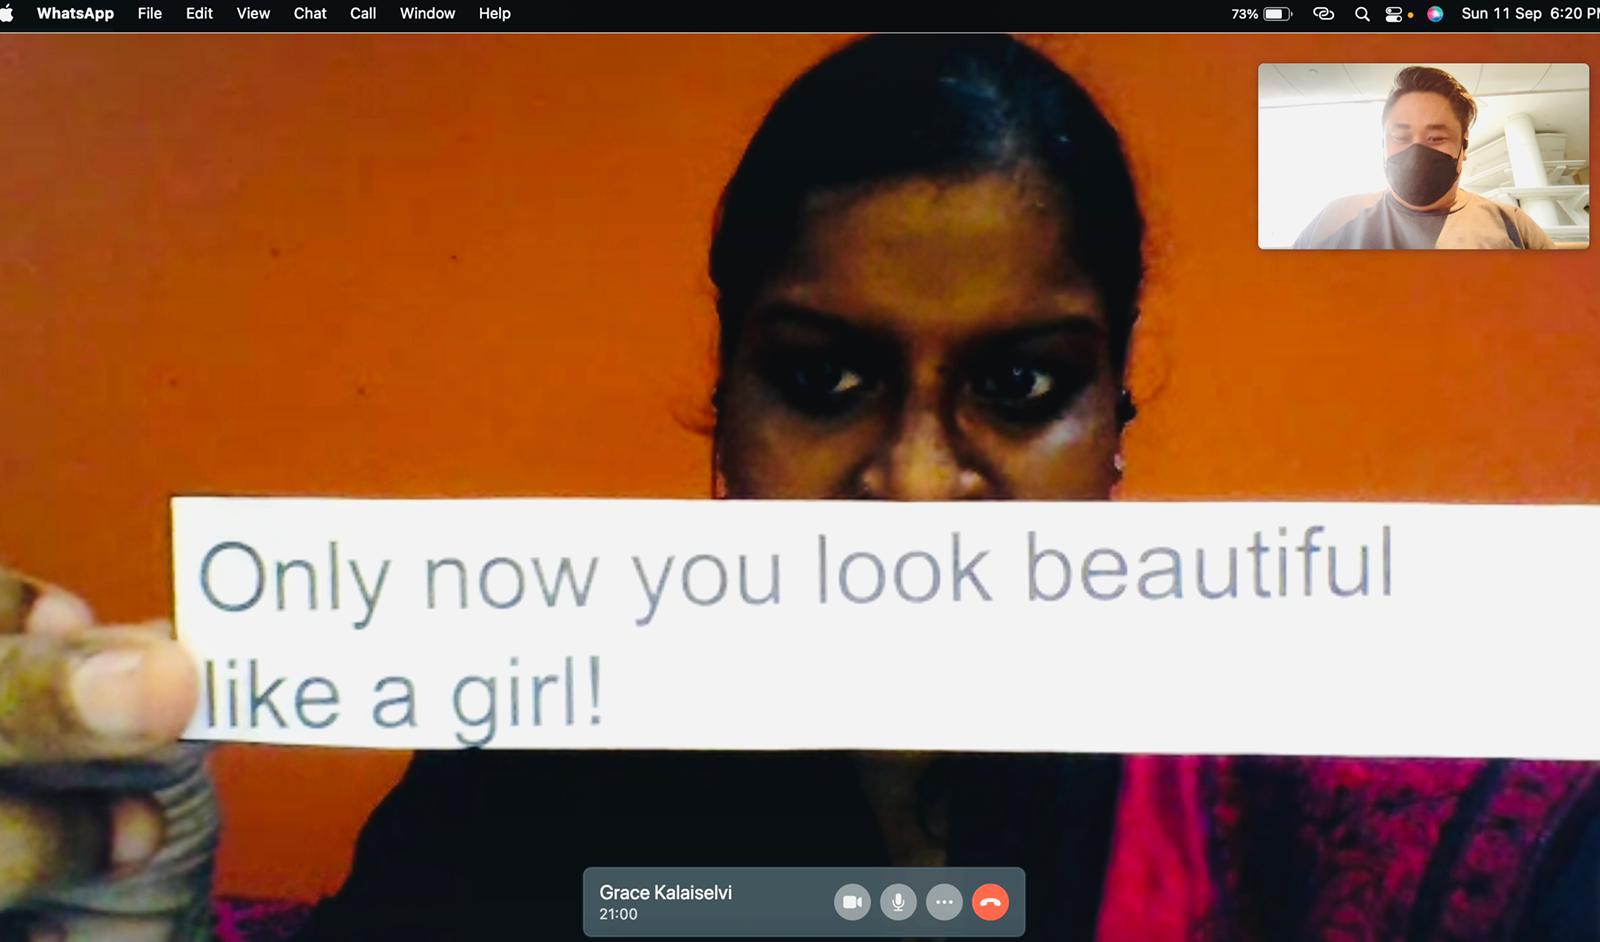
Task: Open the Edit menu
Action: click(x=199, y=13)
